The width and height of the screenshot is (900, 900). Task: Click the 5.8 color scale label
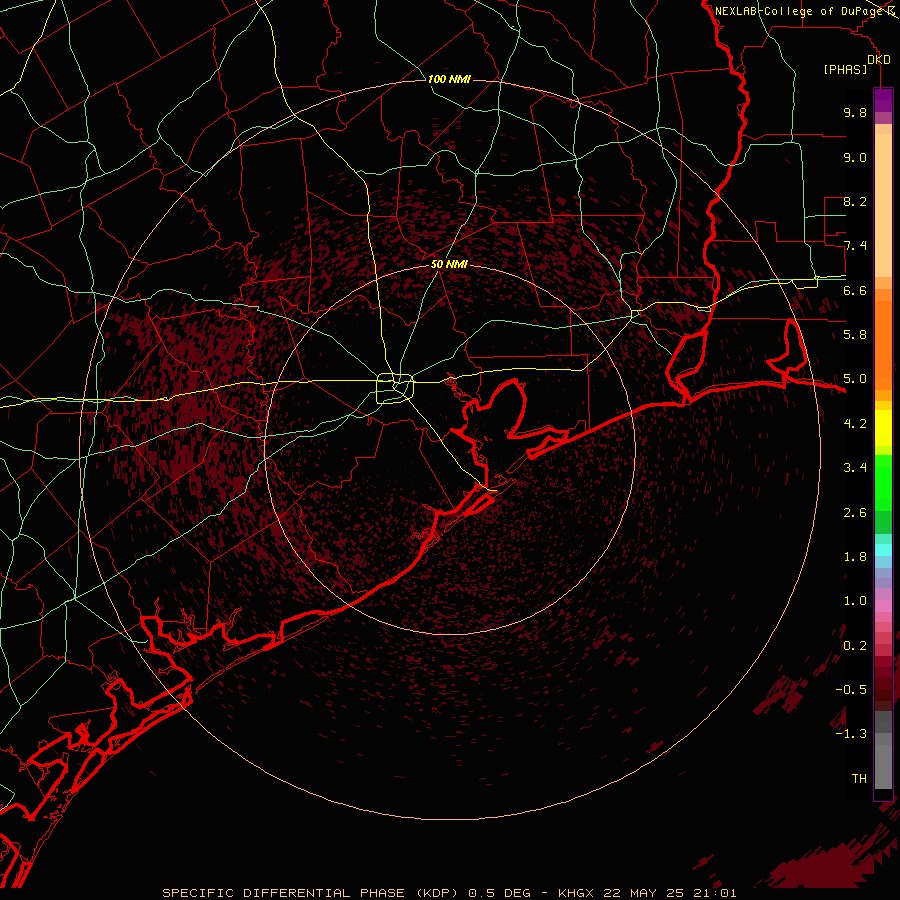(x=855, y=335)
